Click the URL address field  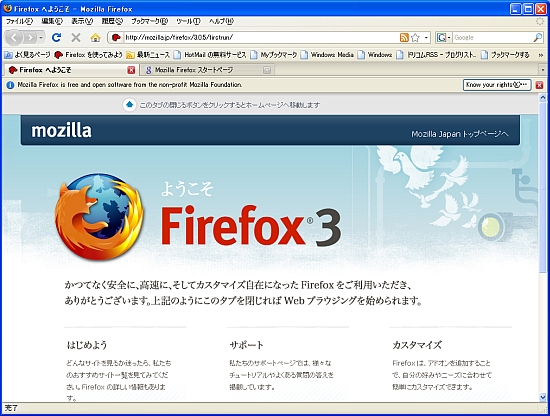click(x=261, y=38)
